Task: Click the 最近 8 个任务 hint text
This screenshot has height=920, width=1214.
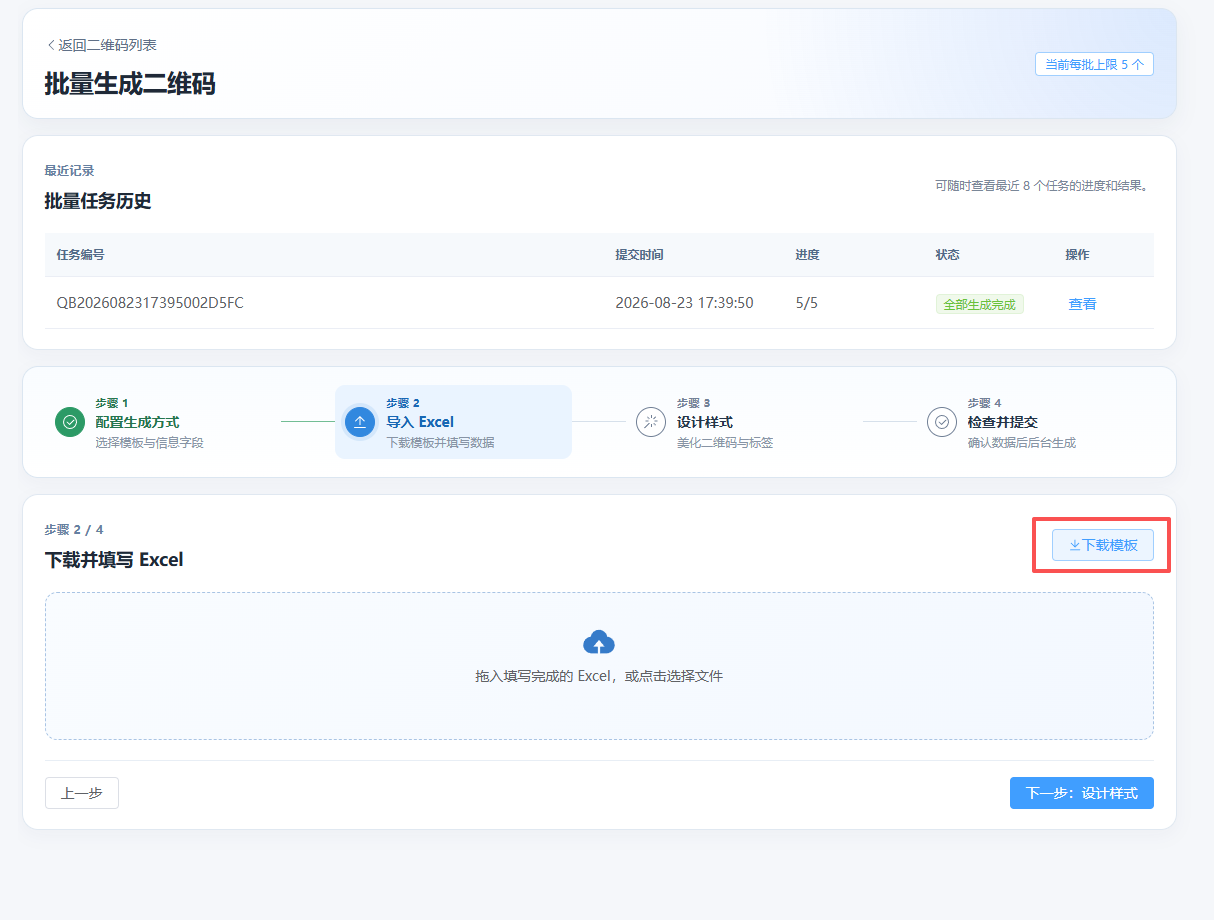Action: click(1041, 186)
